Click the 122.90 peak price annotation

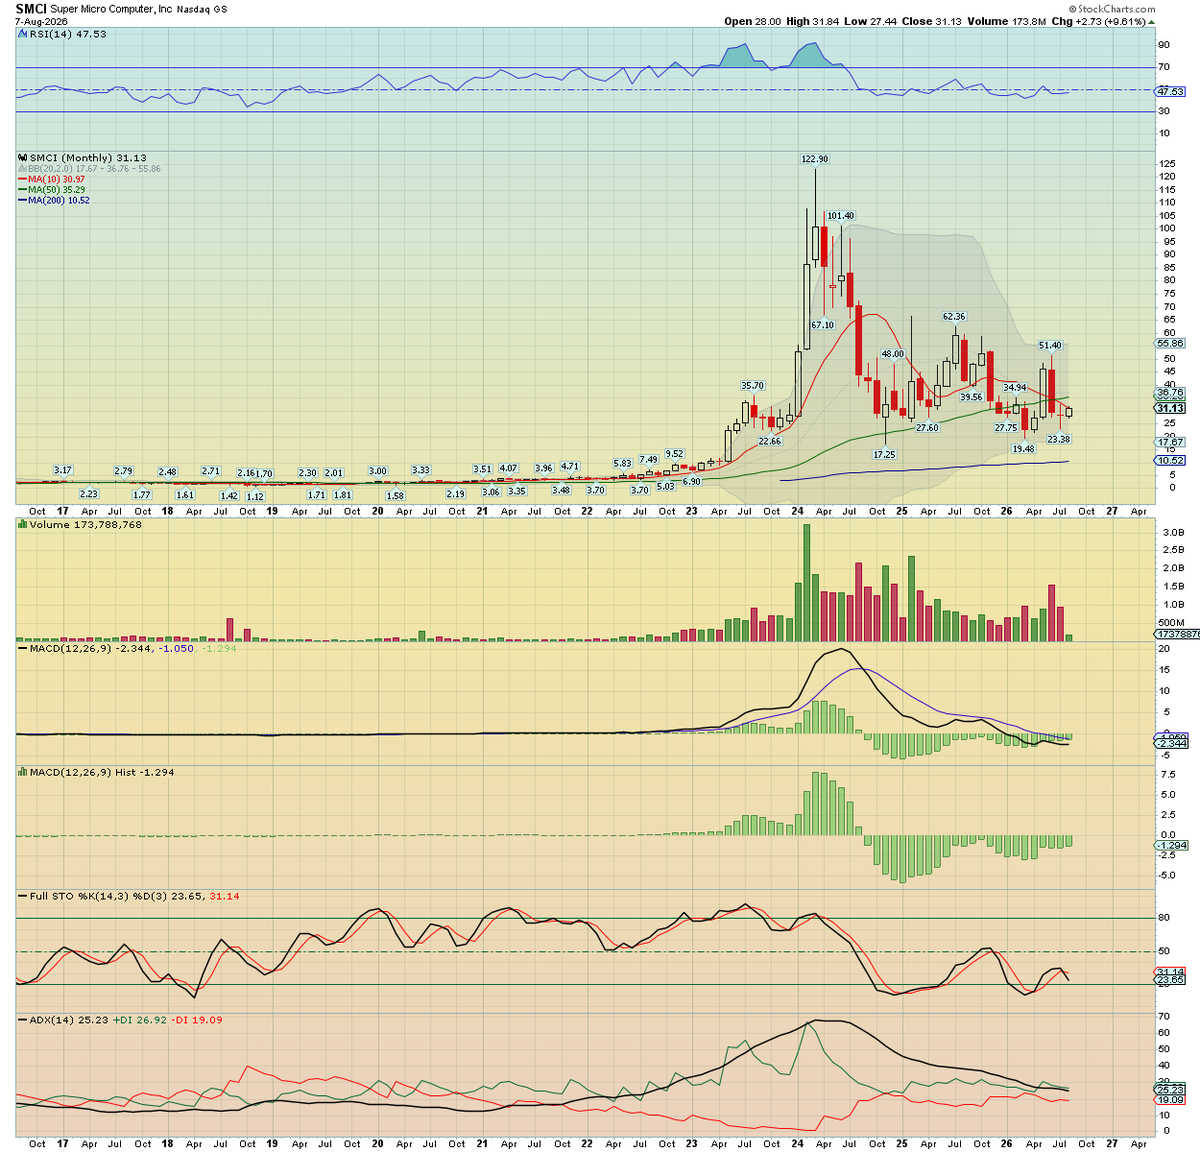815,159
